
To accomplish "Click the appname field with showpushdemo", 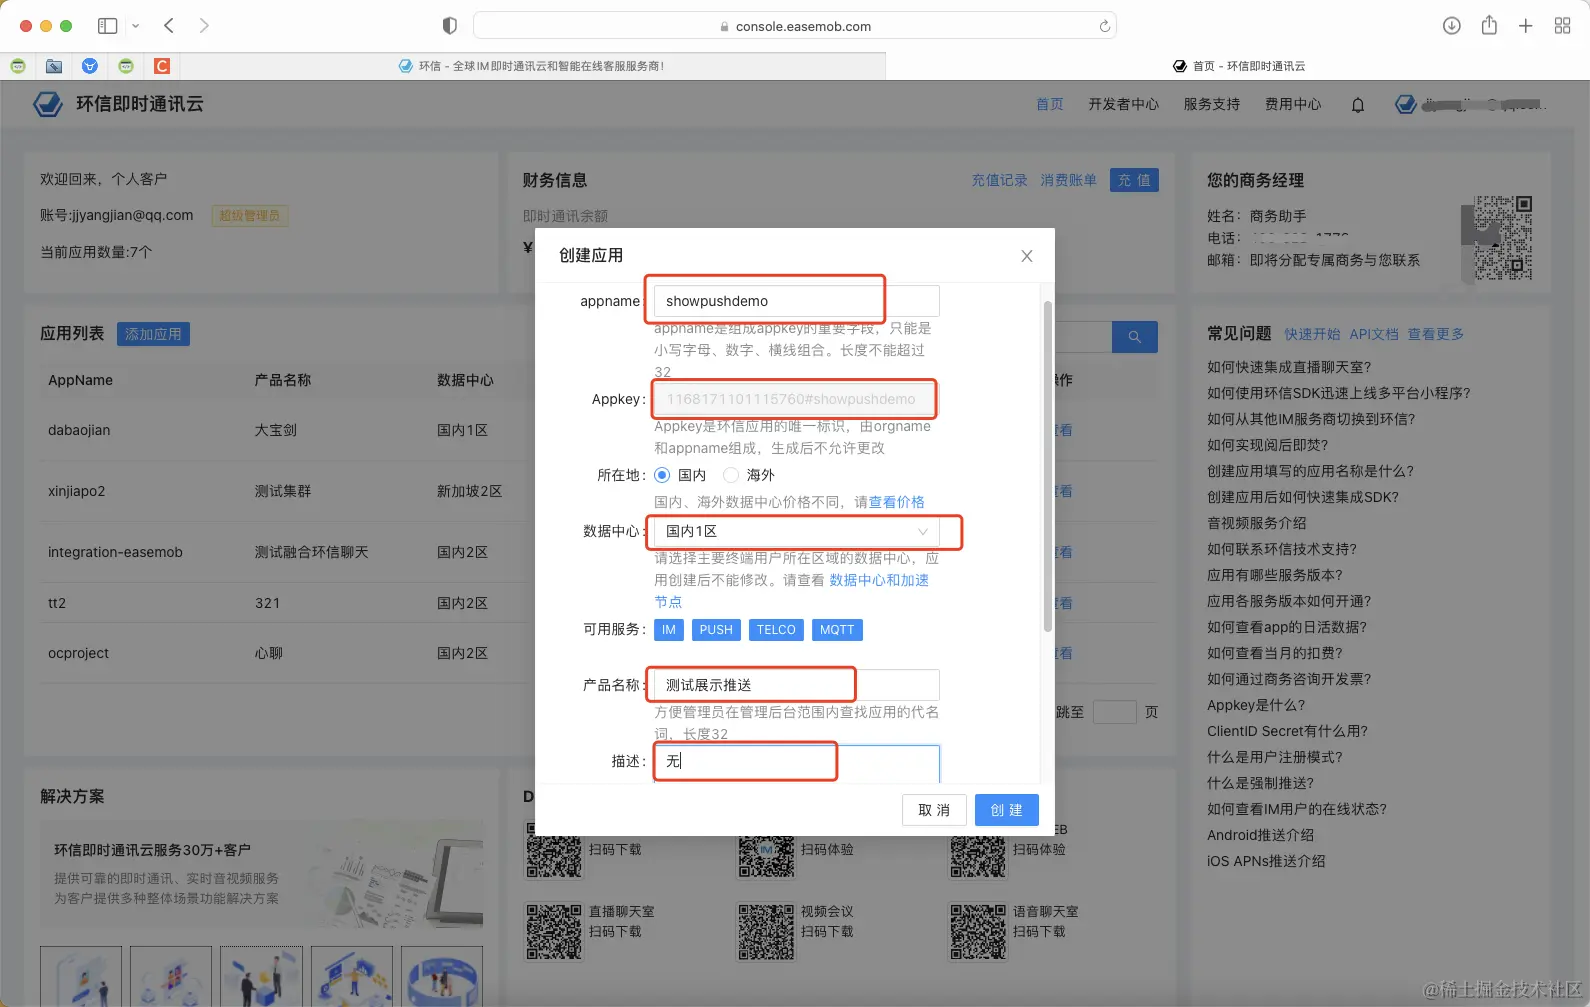I will click(796, 301).
